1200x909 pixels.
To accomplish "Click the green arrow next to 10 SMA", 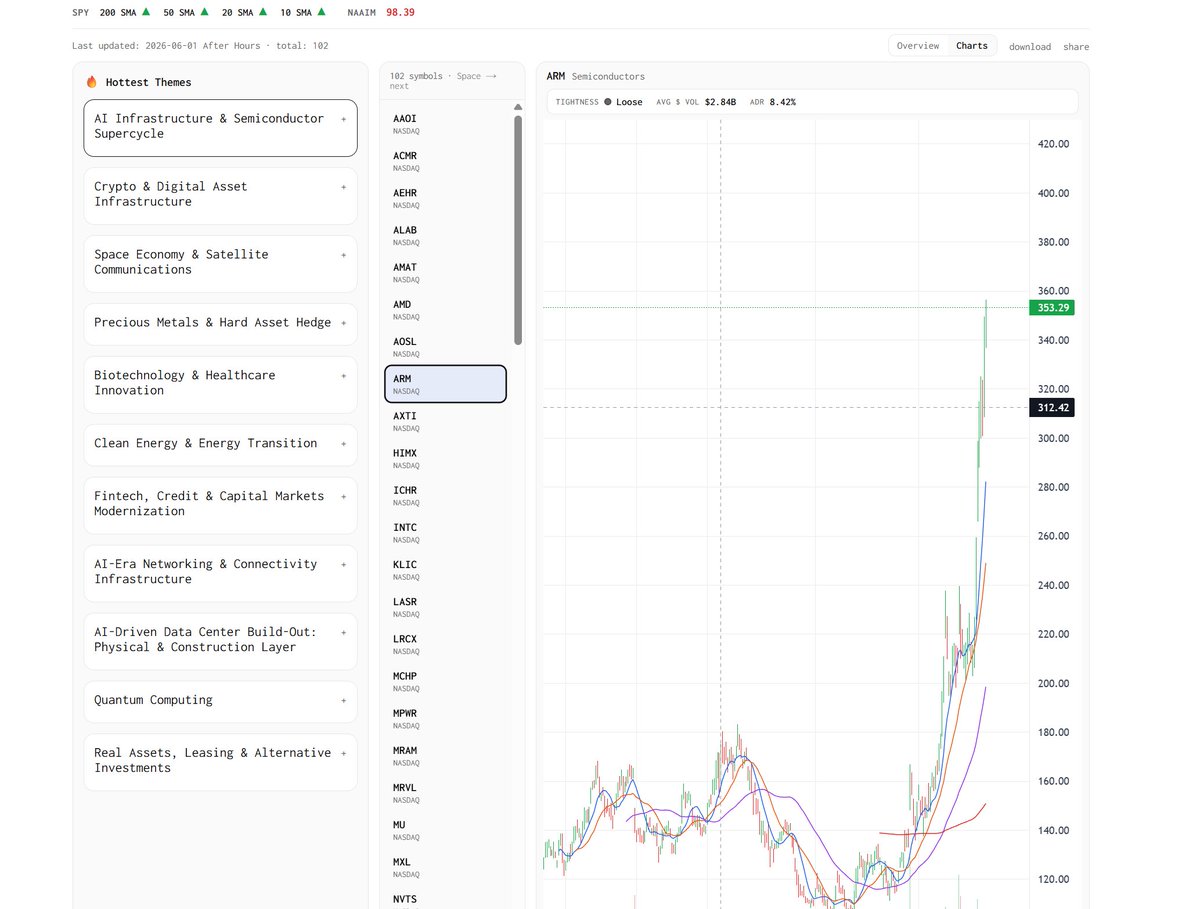I will pyautogui.click(x=322, y=12).
